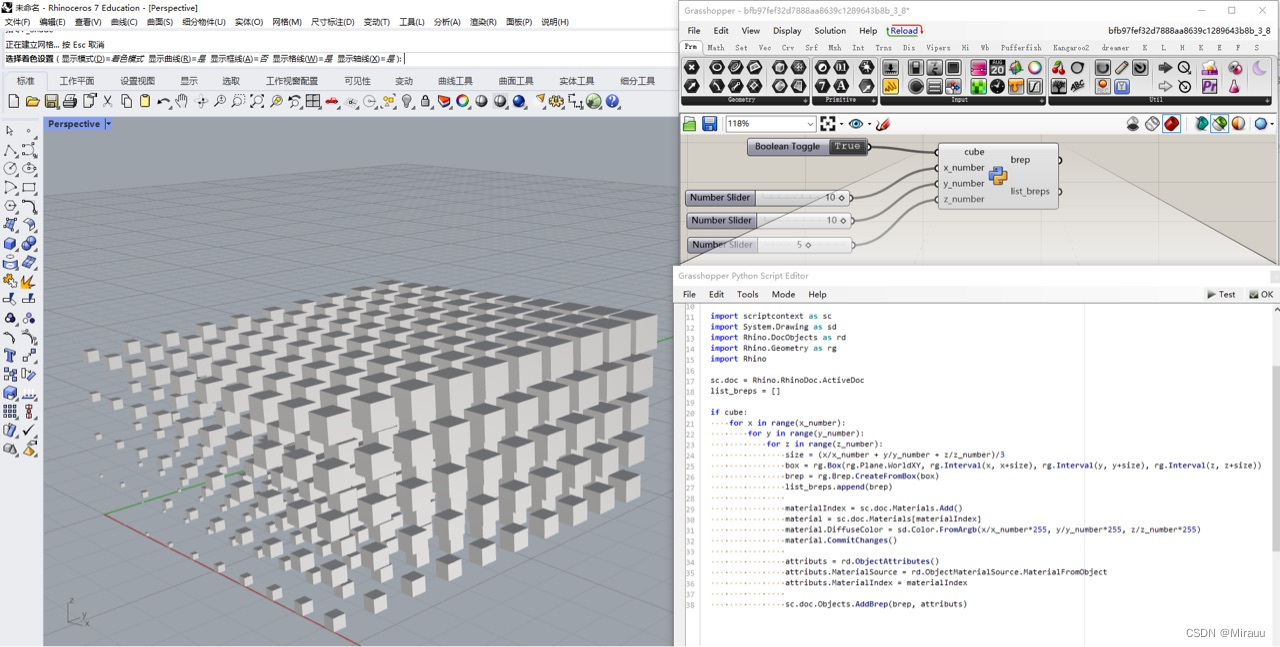
Task: Select the Explode tool in left toolbar
Action: [28, 283]
